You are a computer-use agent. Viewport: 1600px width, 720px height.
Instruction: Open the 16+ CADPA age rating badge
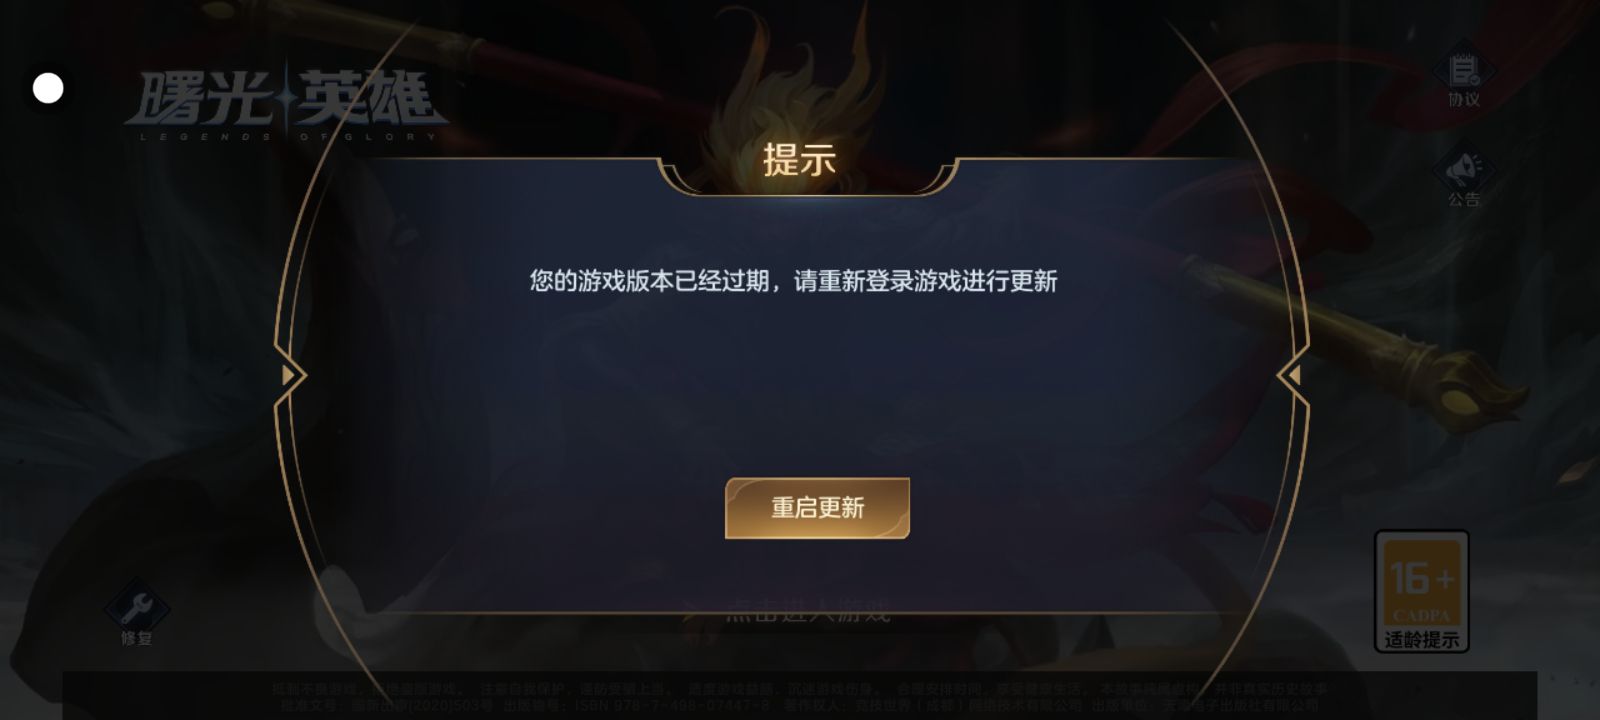(x=1421, y=591)
